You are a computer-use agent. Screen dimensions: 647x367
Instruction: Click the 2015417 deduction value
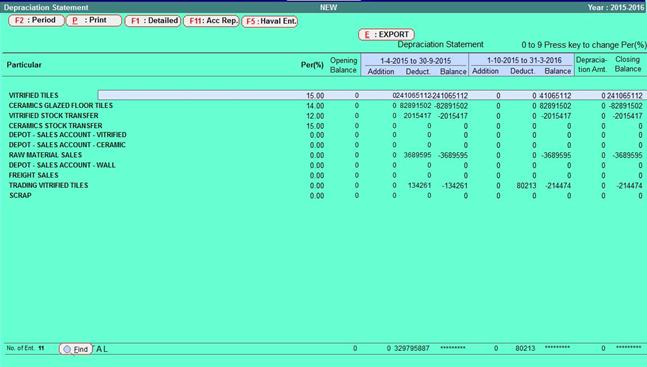[417, 116]
